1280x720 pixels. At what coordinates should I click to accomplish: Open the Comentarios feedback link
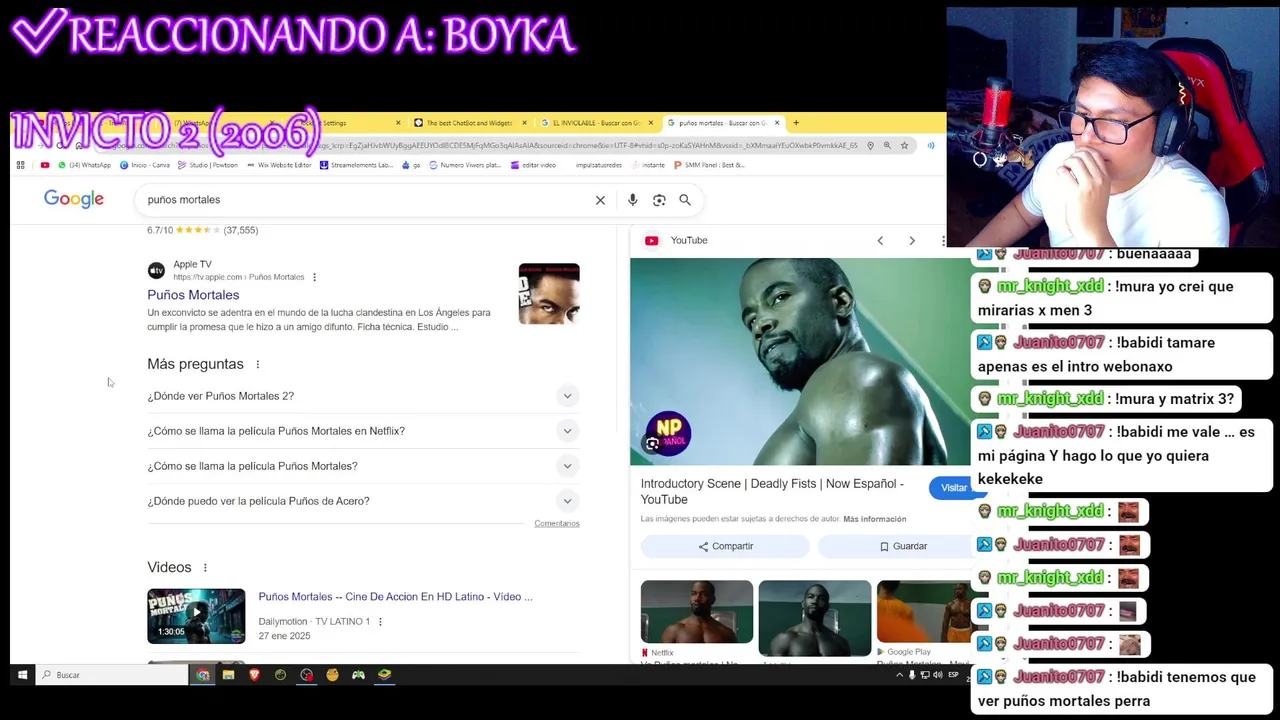[557, 524]
